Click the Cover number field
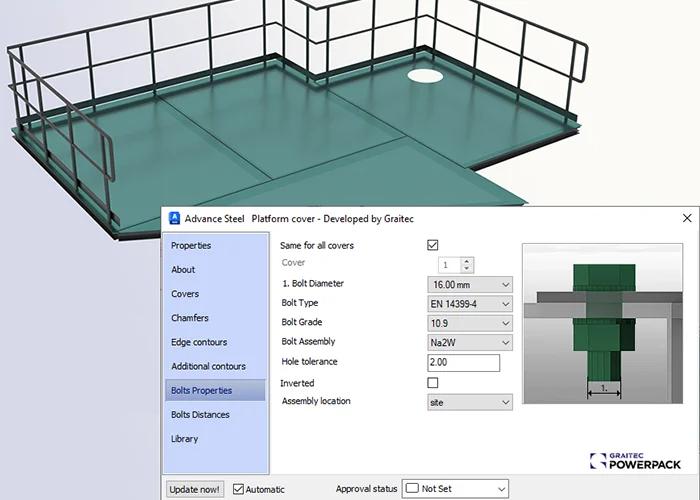The height and width of the screenshot is (500, 700). [450, 265]
